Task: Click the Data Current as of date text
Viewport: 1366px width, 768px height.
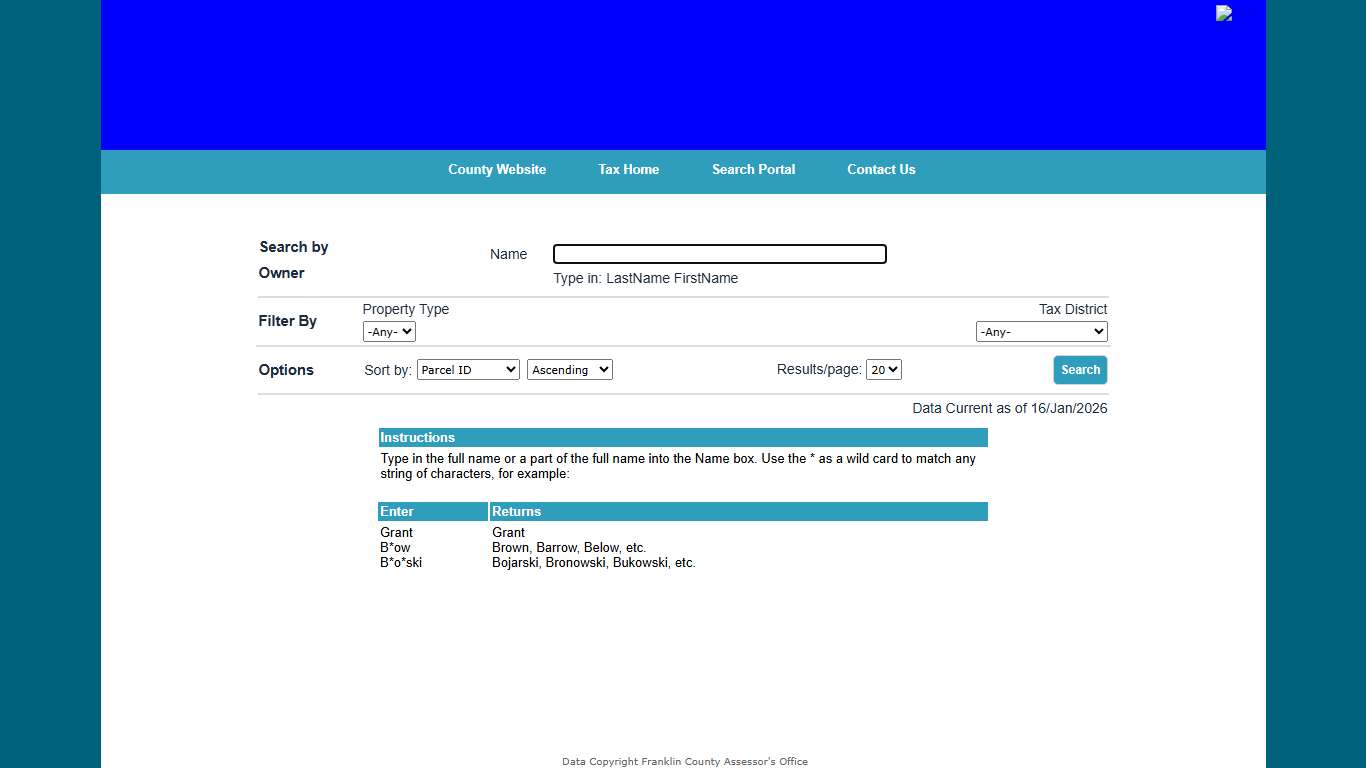Action: click(1009, 408)
